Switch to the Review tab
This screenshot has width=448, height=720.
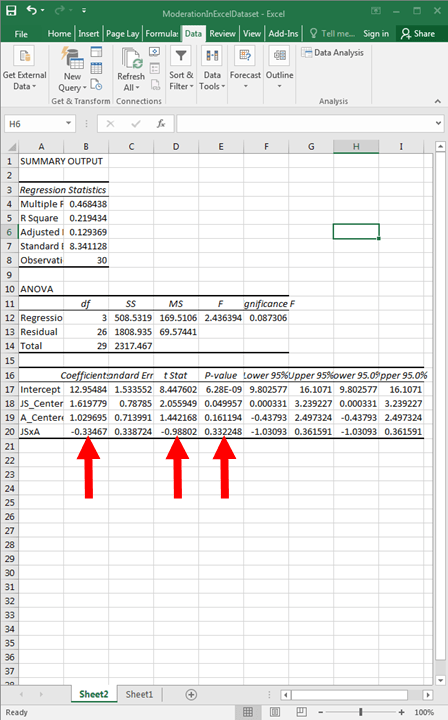point(222,34)
